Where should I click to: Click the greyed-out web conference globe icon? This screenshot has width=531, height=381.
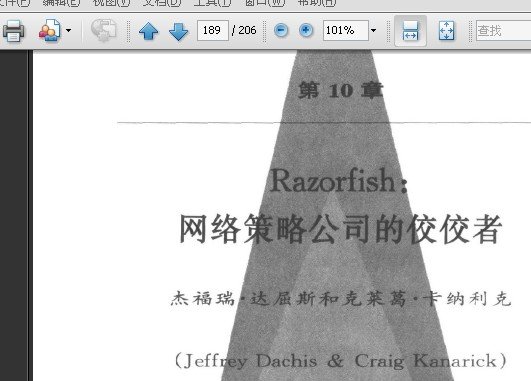tap(104, 30)
